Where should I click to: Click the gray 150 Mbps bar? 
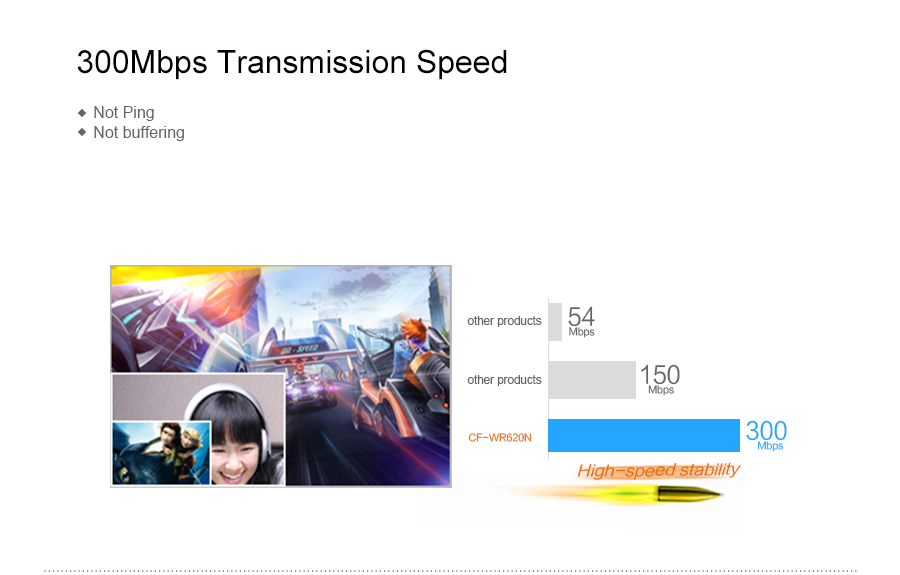pyautogui.click(x=592, y=380)
